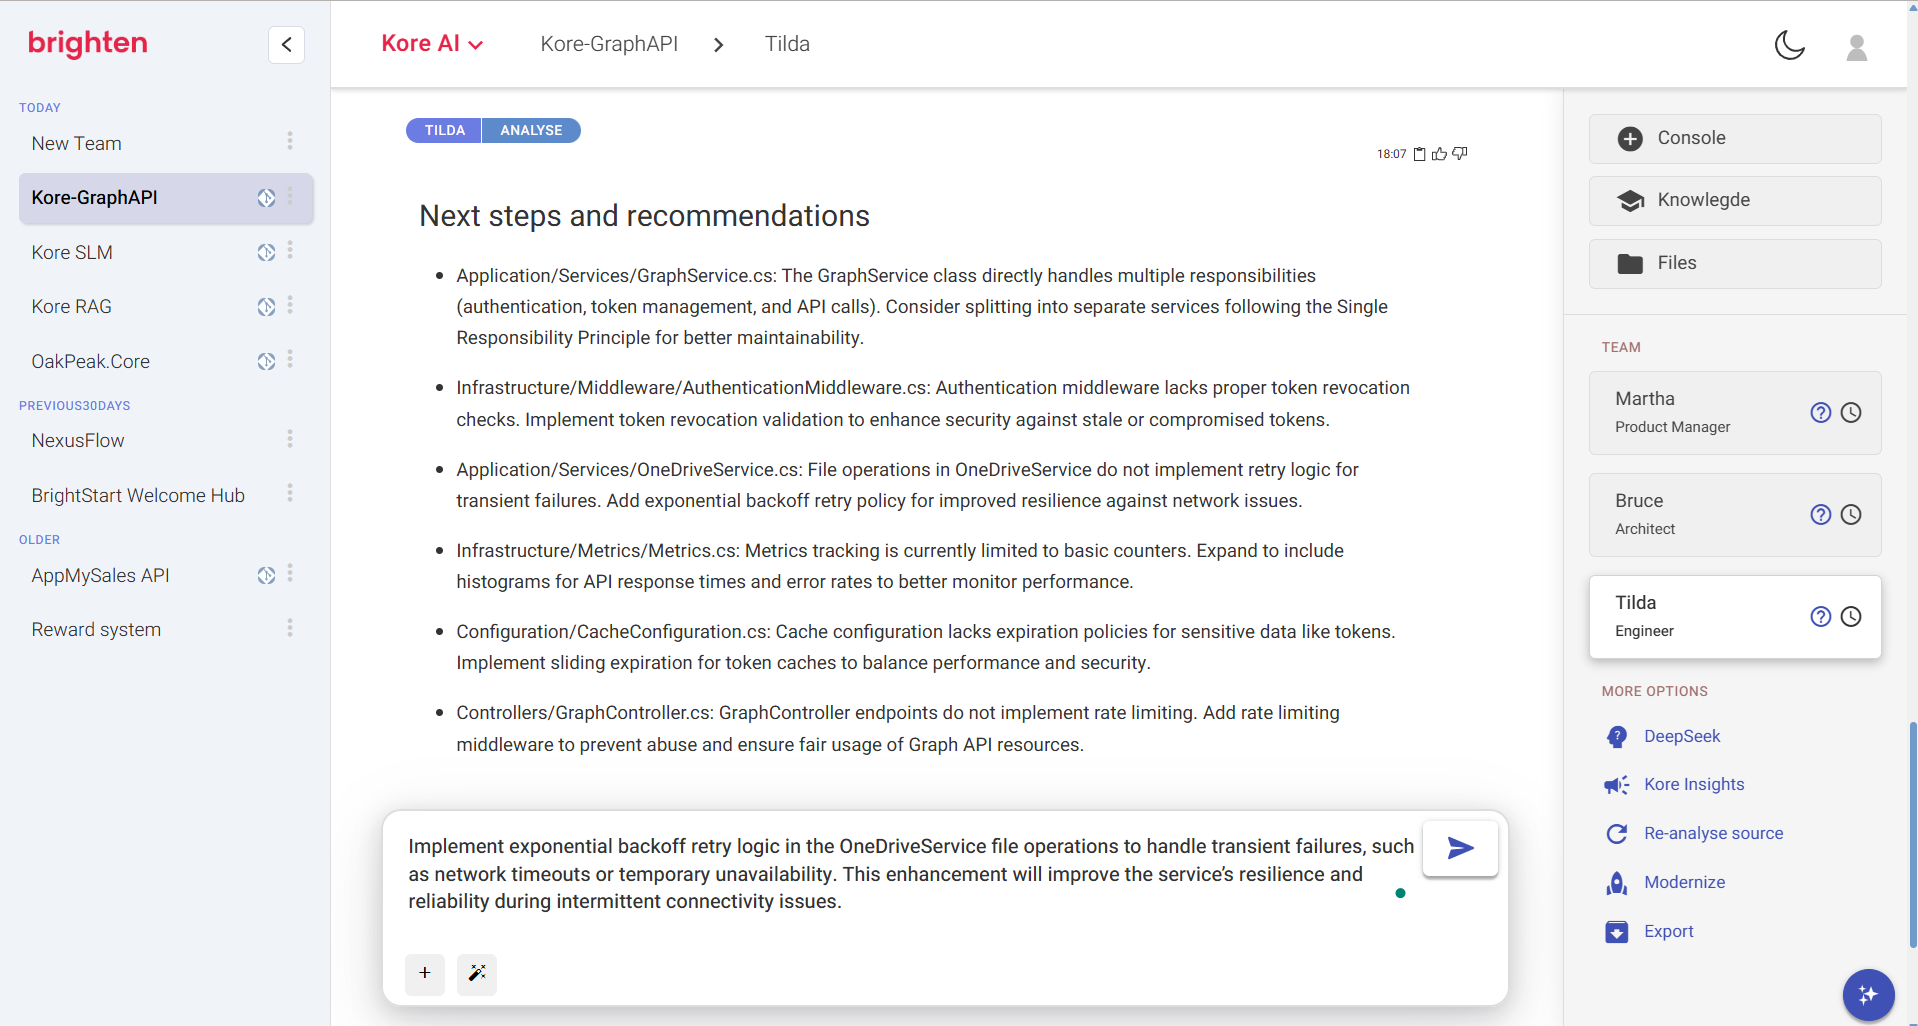
Task: Open the Kore AI workspace dropdown
Action: 432,44
